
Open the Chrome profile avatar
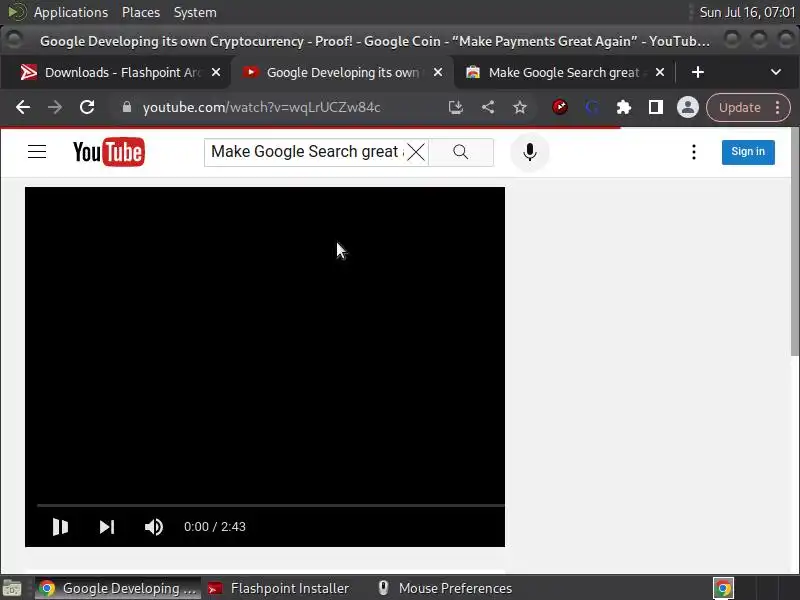(688, 107)
